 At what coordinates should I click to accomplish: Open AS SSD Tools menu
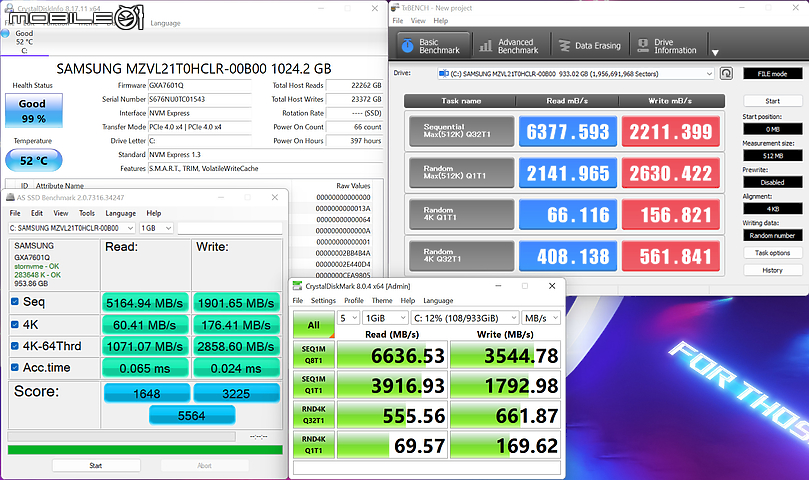[87, 213]
